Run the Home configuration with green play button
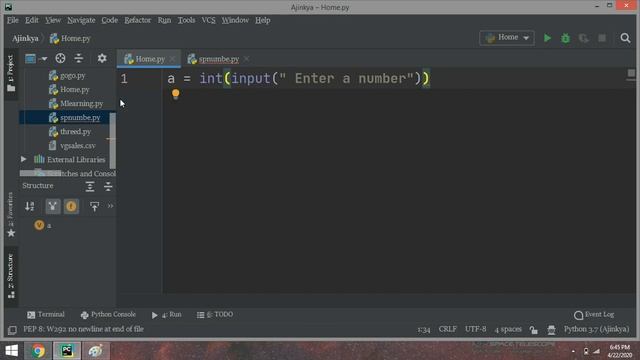The image size is (640, 360). click(547, 38)
